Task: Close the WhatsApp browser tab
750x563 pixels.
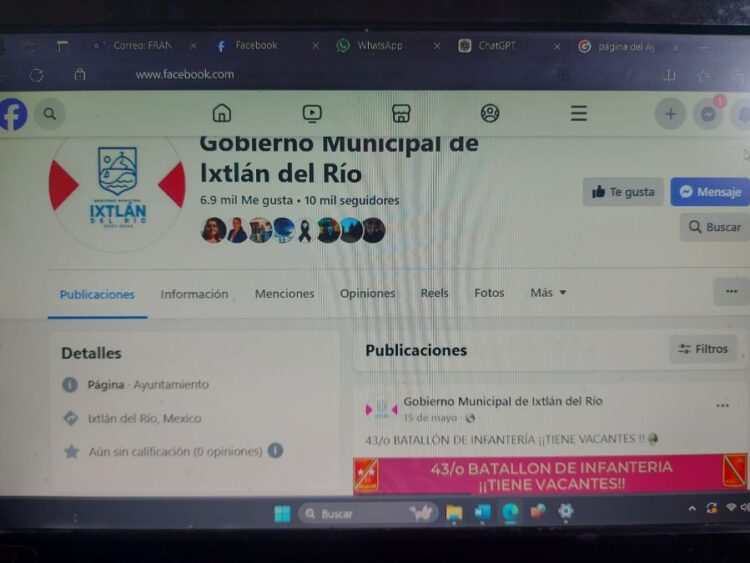Action: coord(437,47)
